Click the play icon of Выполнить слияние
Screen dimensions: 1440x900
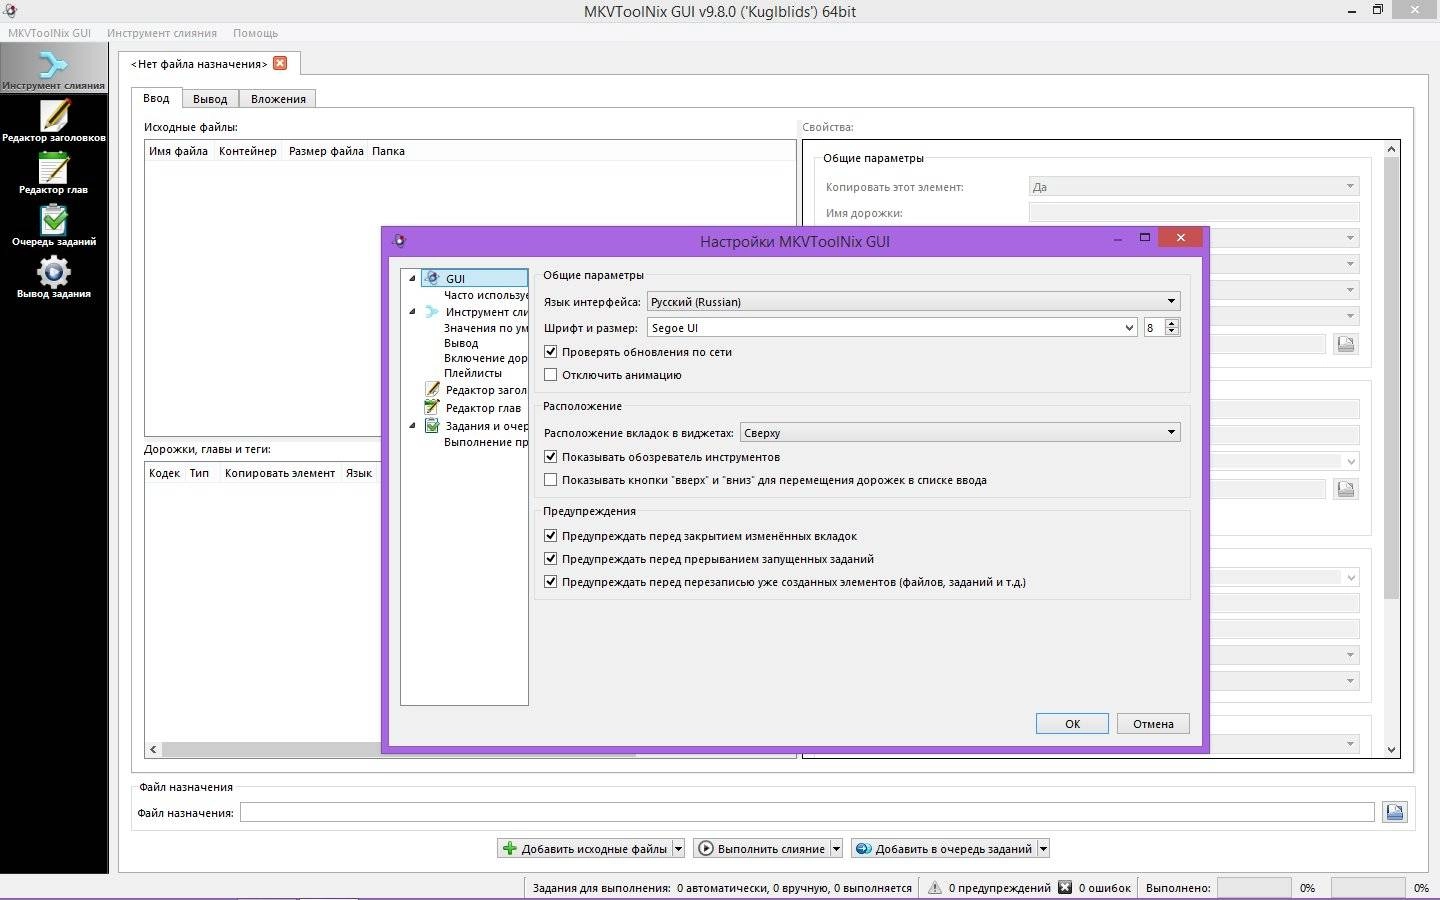[x=706, y=848]
